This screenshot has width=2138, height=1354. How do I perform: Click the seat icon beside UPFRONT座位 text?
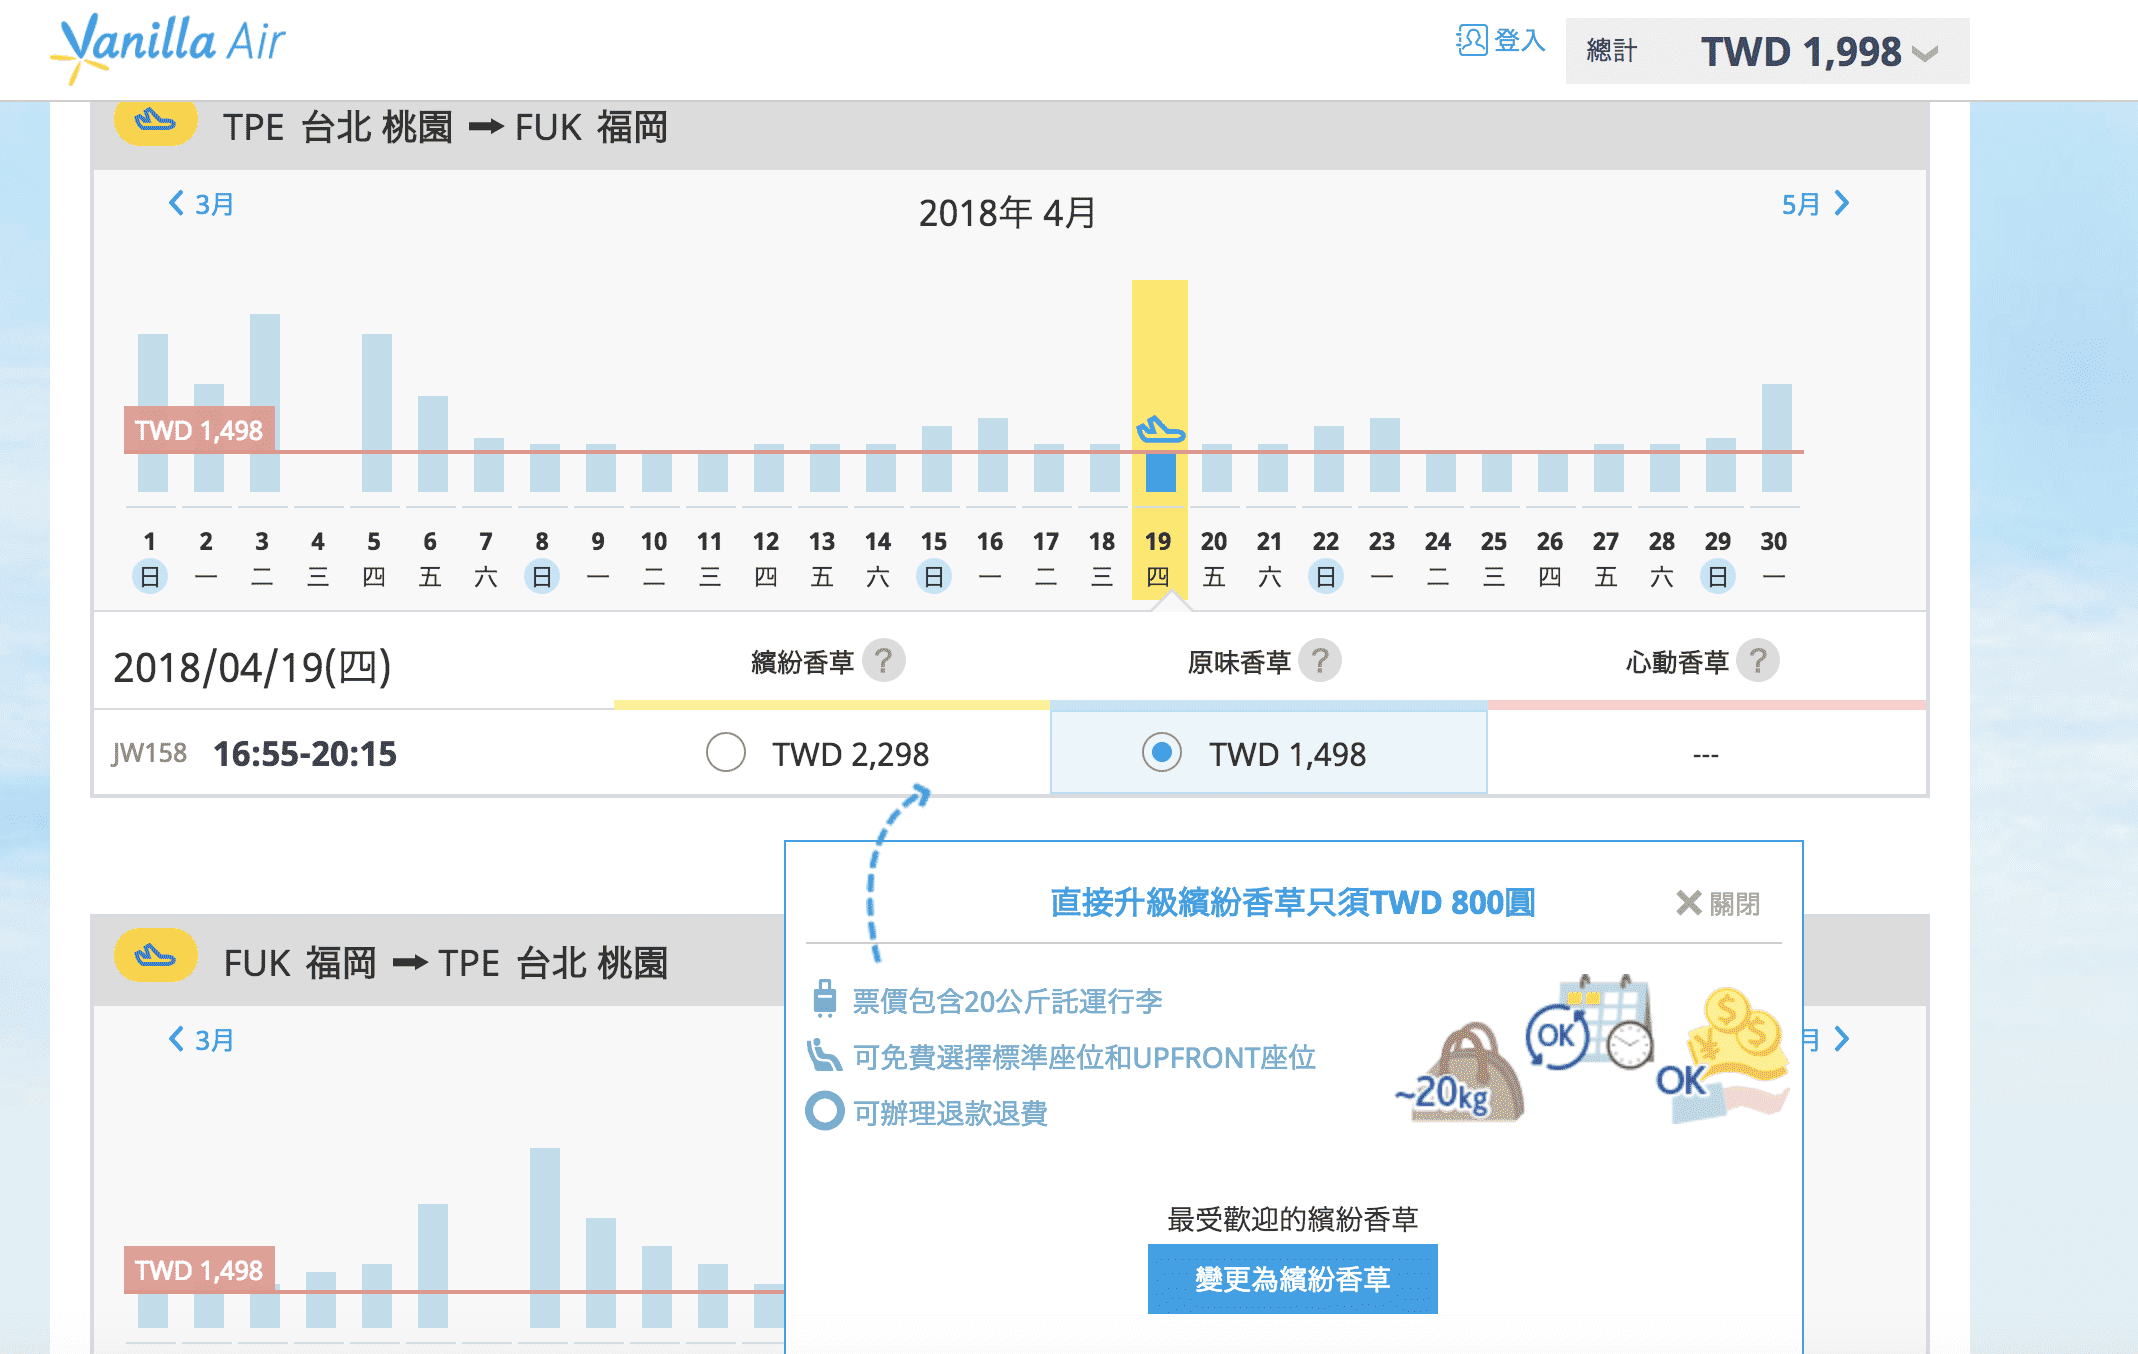[824, 1056]
